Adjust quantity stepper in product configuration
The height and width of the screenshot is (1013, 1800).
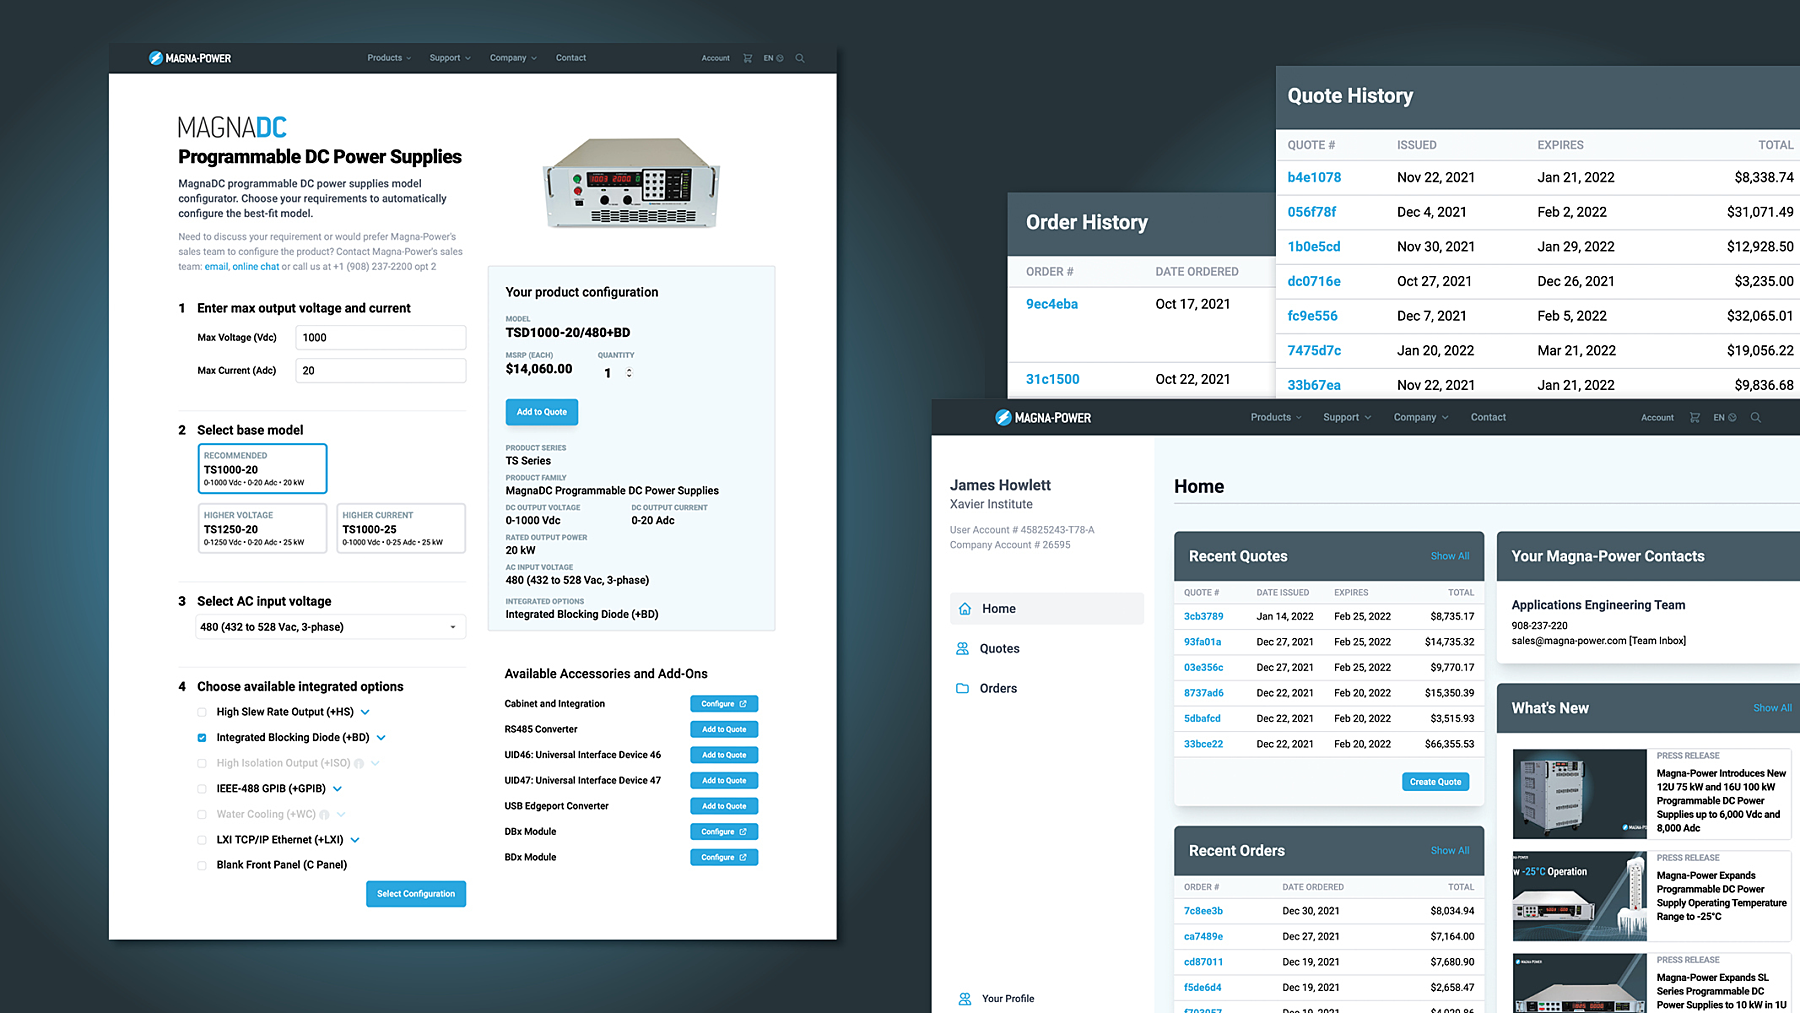click(x=629, y=373)
